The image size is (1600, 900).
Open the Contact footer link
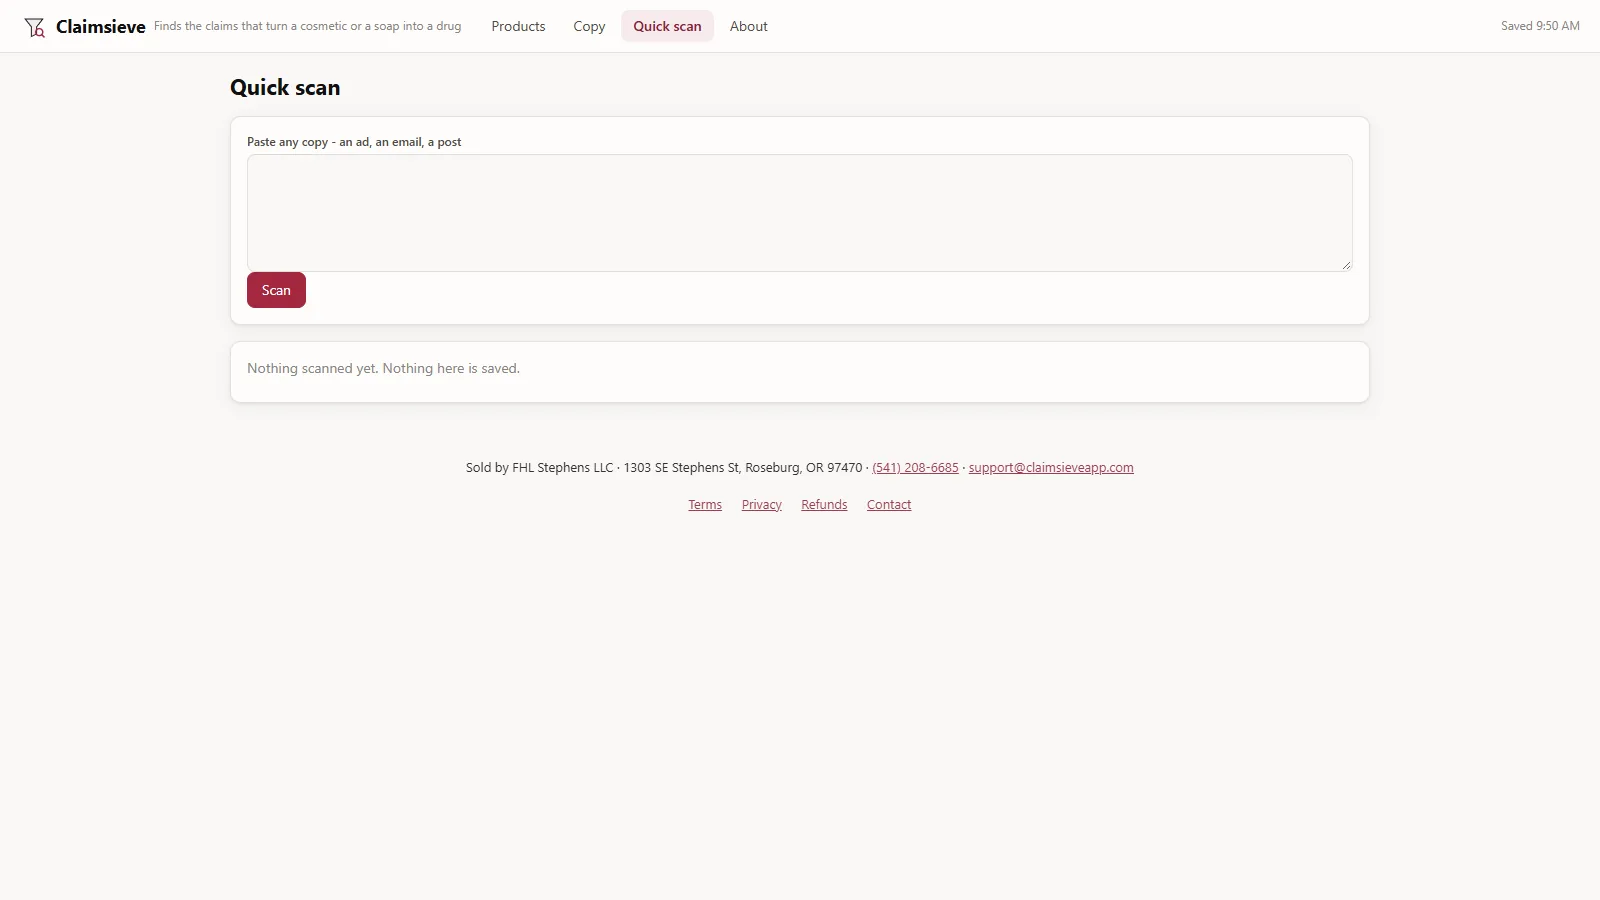pyautogui.click(x=889, y=505)
